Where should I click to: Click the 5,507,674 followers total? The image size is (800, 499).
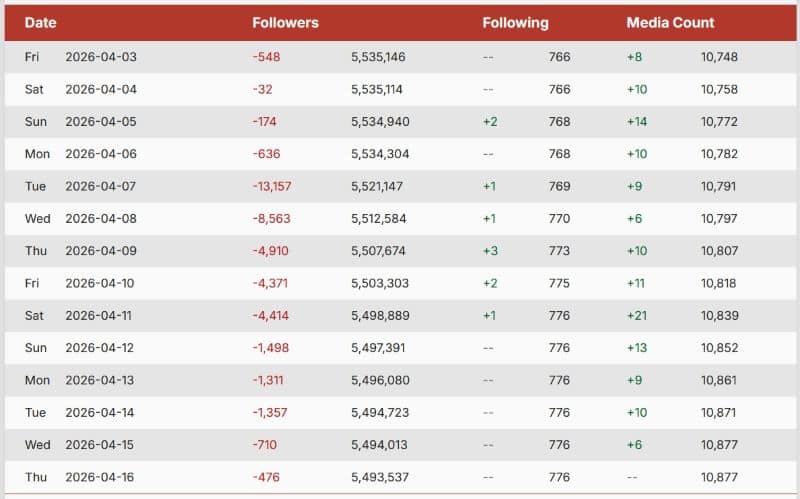(x=380, y=251)
